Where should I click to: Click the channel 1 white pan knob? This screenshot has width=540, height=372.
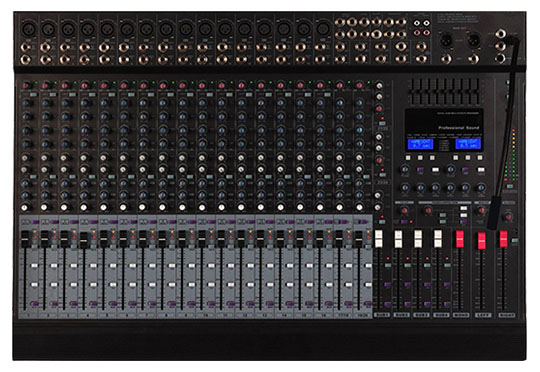[x=24, y=208]
